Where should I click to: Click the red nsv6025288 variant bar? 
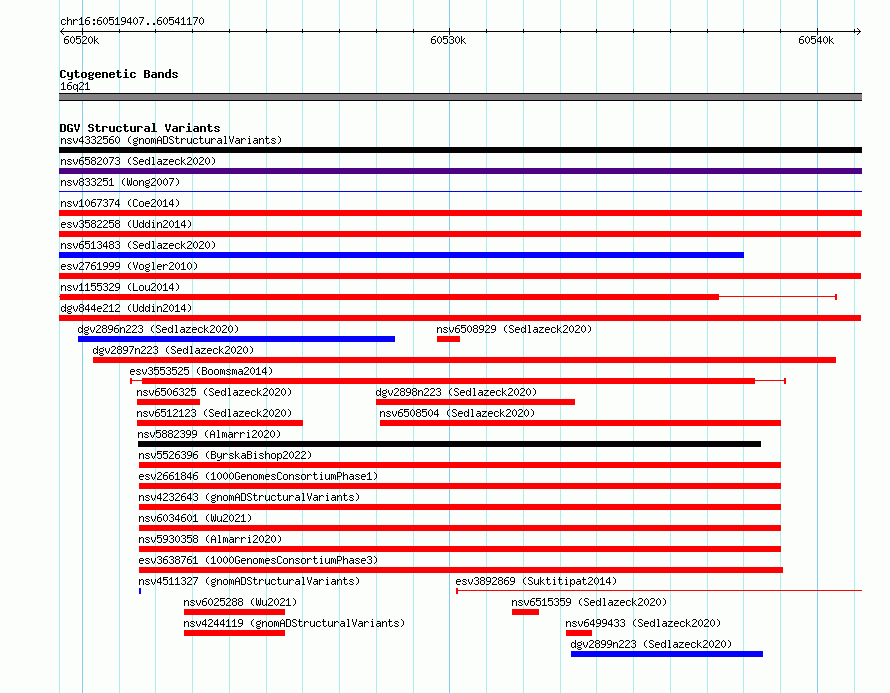coord(234,612)
